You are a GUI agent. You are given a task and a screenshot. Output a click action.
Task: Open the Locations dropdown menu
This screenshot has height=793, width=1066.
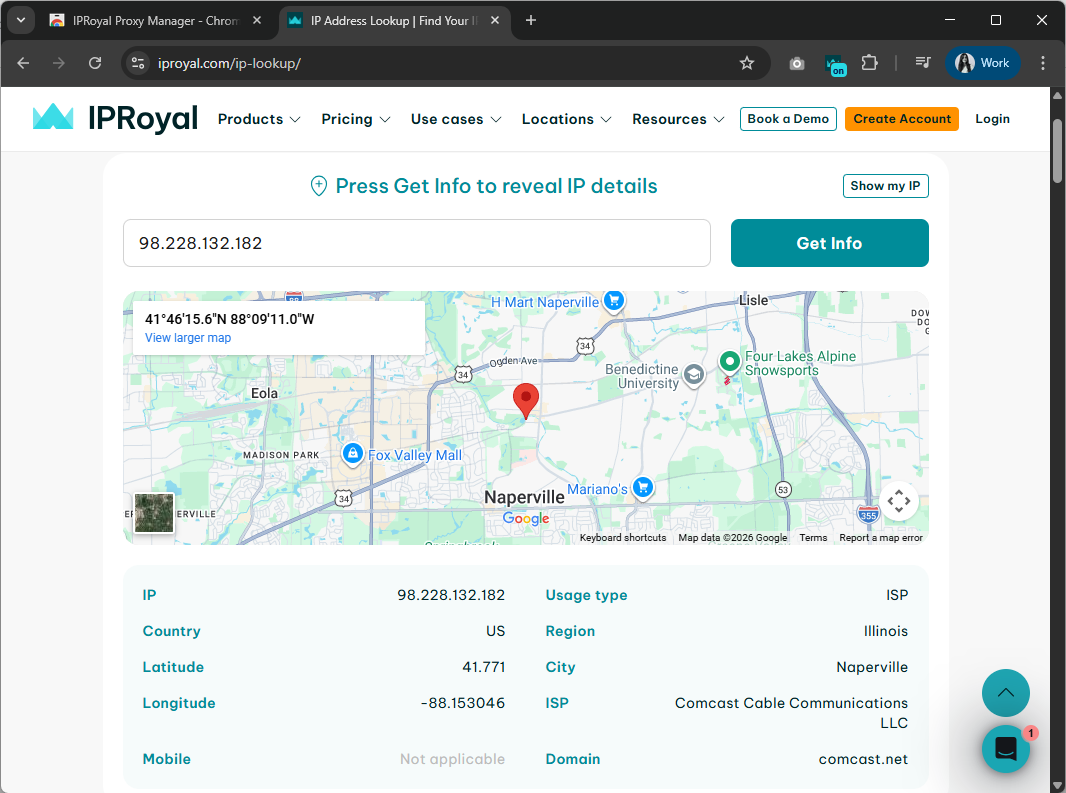[566, 119]
